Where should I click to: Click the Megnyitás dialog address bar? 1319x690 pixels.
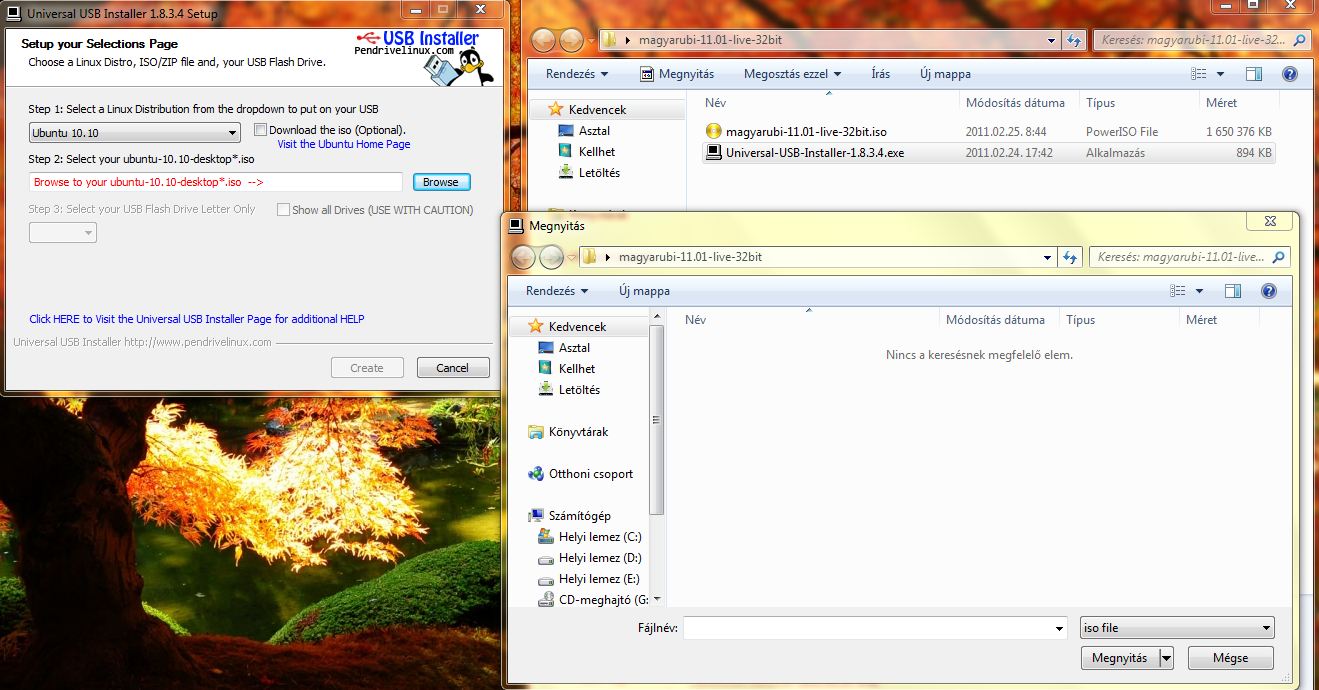pyautogui.click(x=818, y=257)
